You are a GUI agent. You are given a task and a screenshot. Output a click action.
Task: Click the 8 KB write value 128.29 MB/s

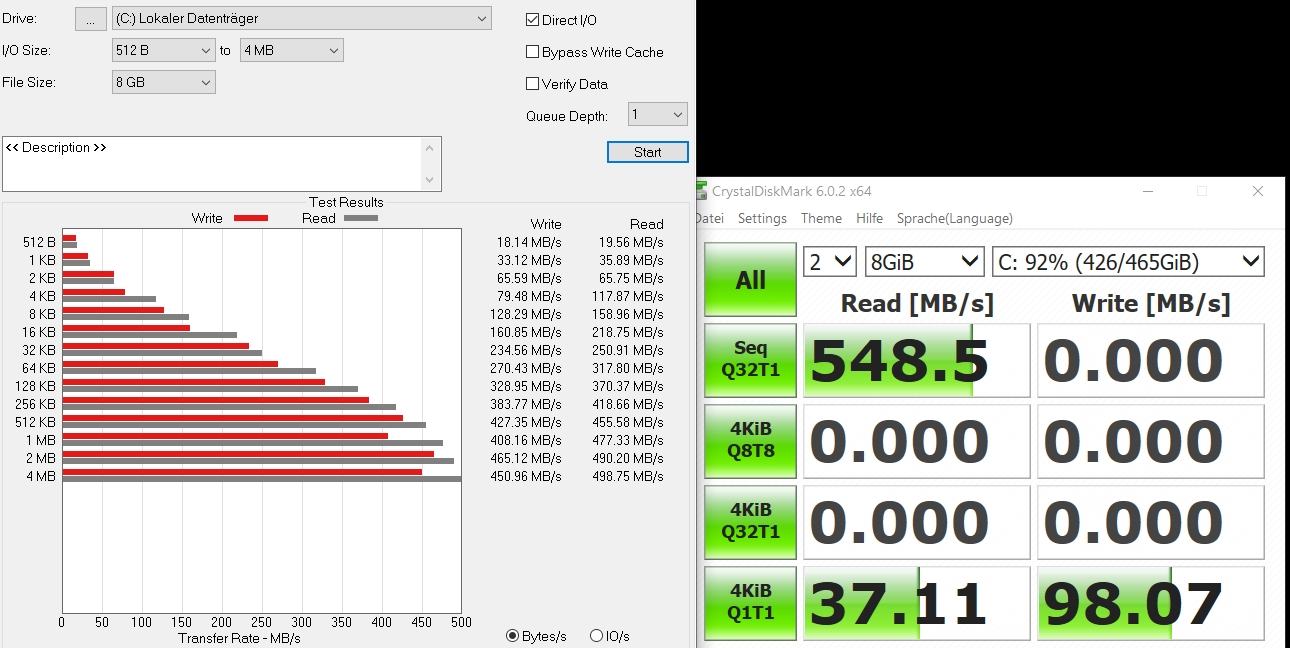coord(526,314)
